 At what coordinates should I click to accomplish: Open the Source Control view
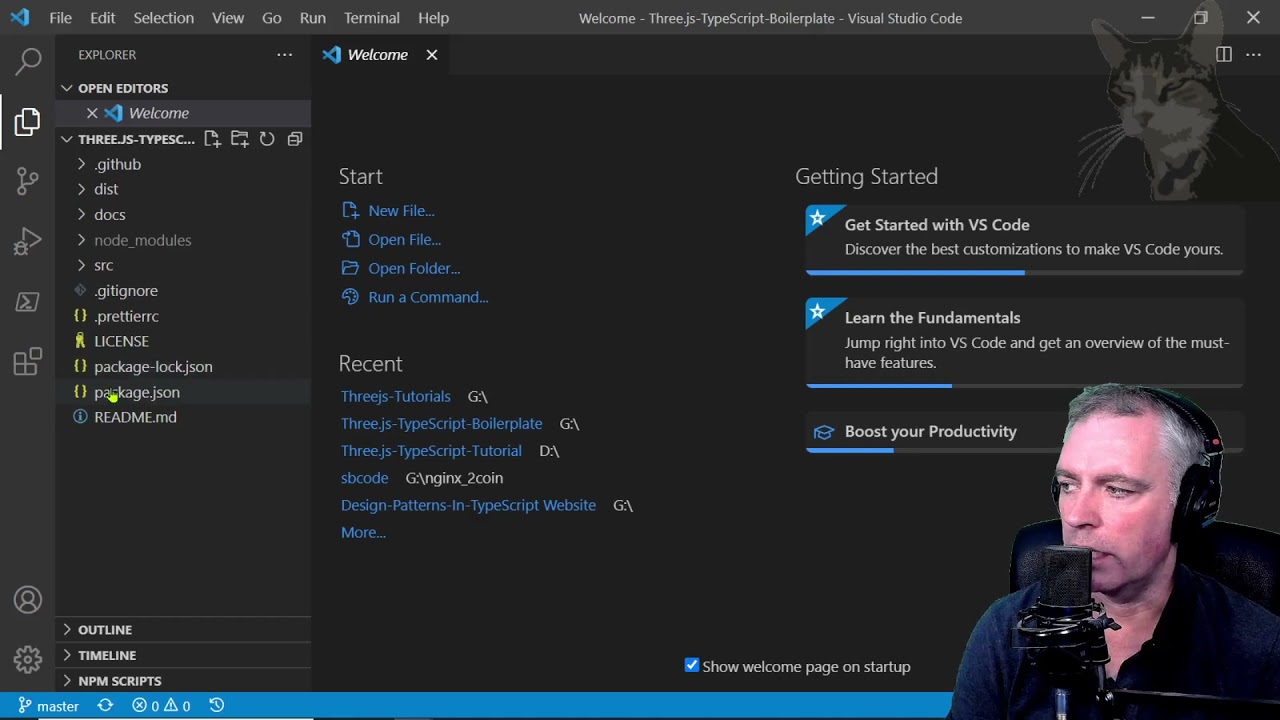coord(28,181)
